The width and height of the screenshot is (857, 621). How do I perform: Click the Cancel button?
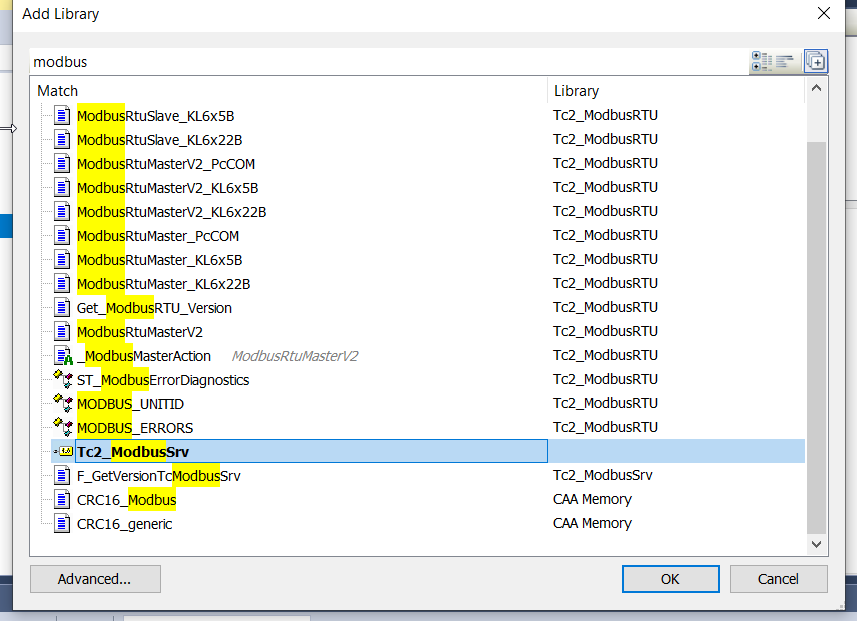pos(778,579)
